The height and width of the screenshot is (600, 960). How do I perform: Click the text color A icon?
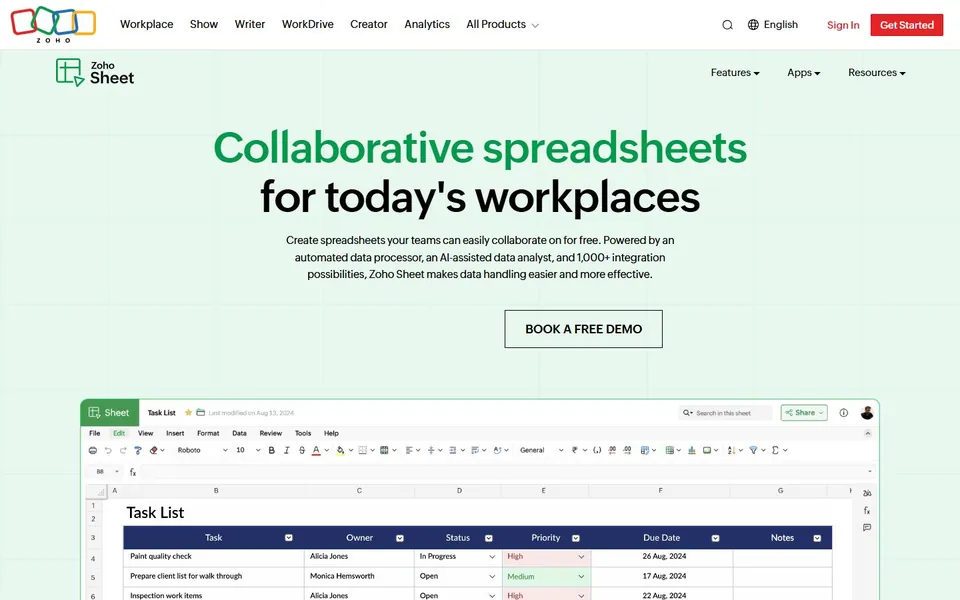point(317,450)
